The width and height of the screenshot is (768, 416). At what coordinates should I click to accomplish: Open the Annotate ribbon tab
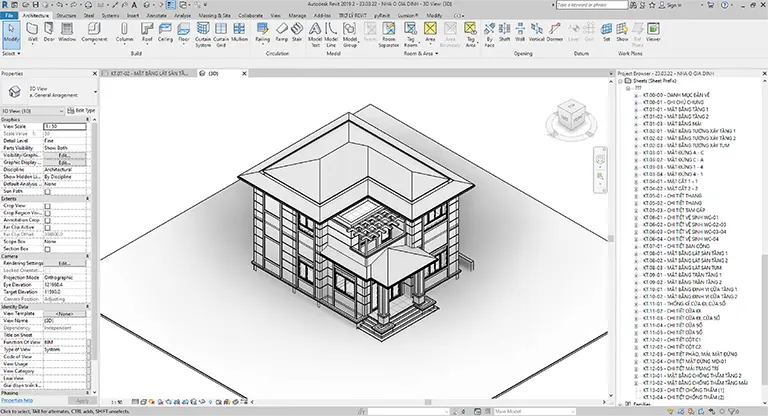[157, 16]
